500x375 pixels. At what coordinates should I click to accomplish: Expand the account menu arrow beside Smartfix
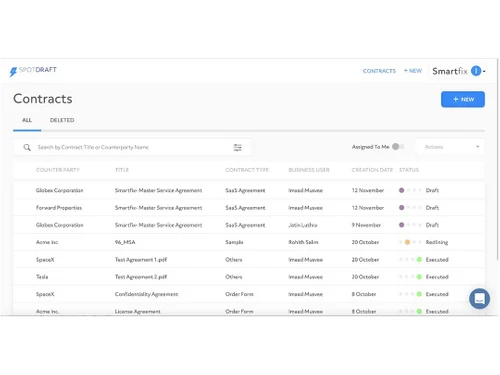coord(484,71)
